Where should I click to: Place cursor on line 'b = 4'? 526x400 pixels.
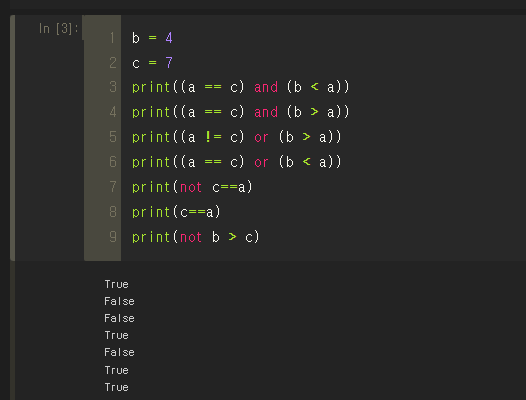pos(152,38)
